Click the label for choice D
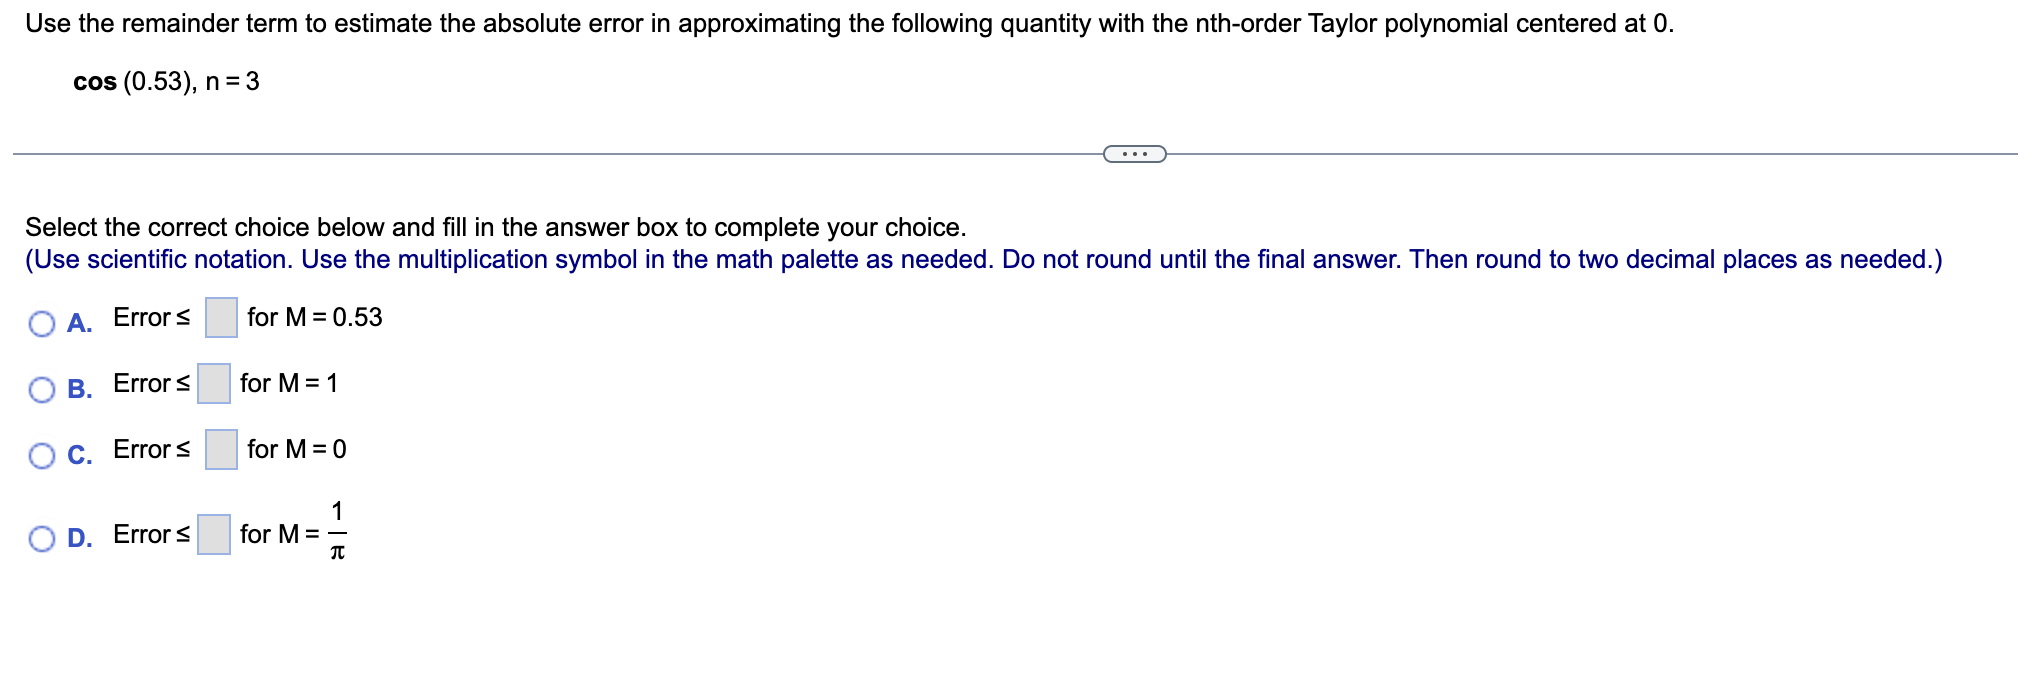 pos(79,539)
